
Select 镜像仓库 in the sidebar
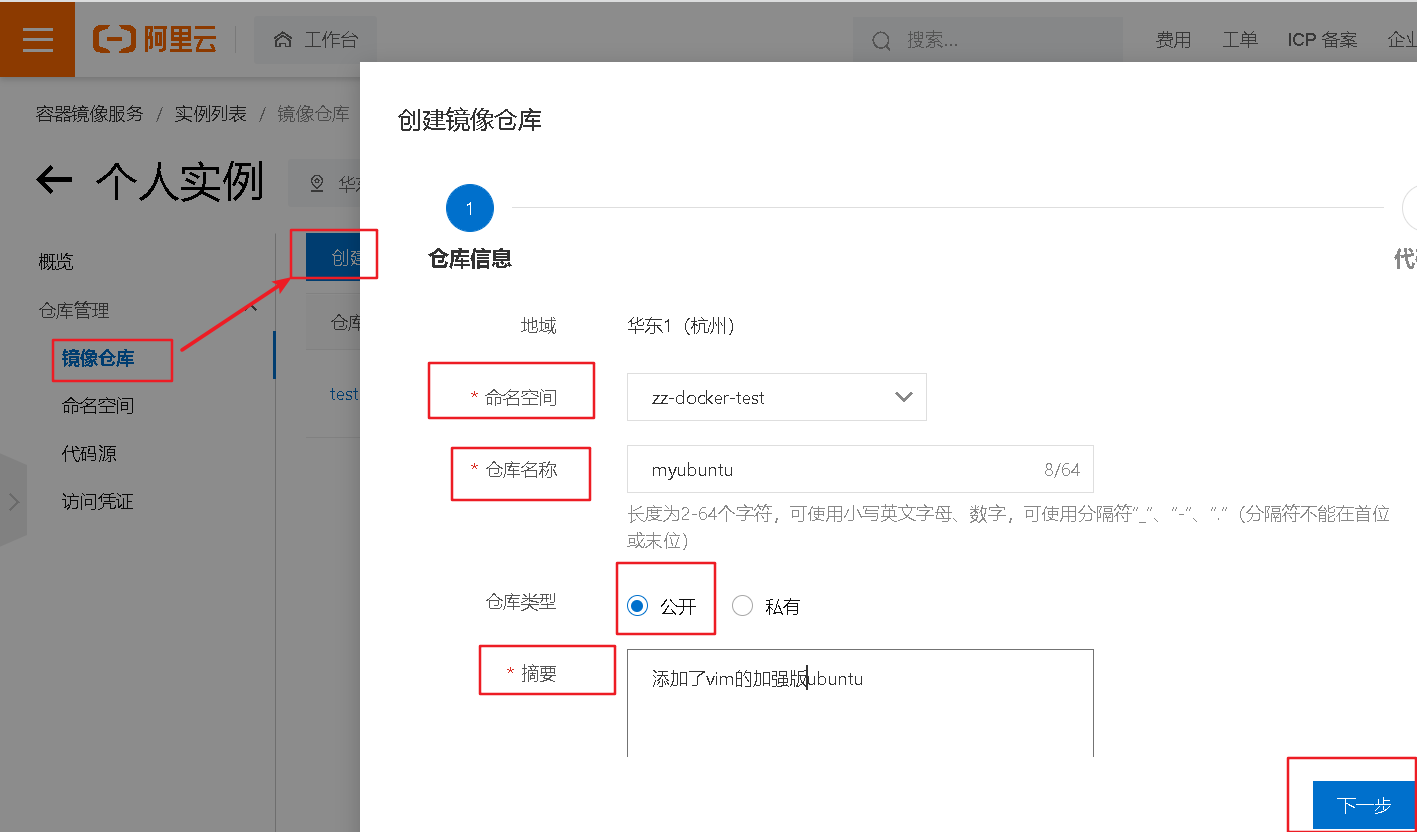click(x=98, y=358)
